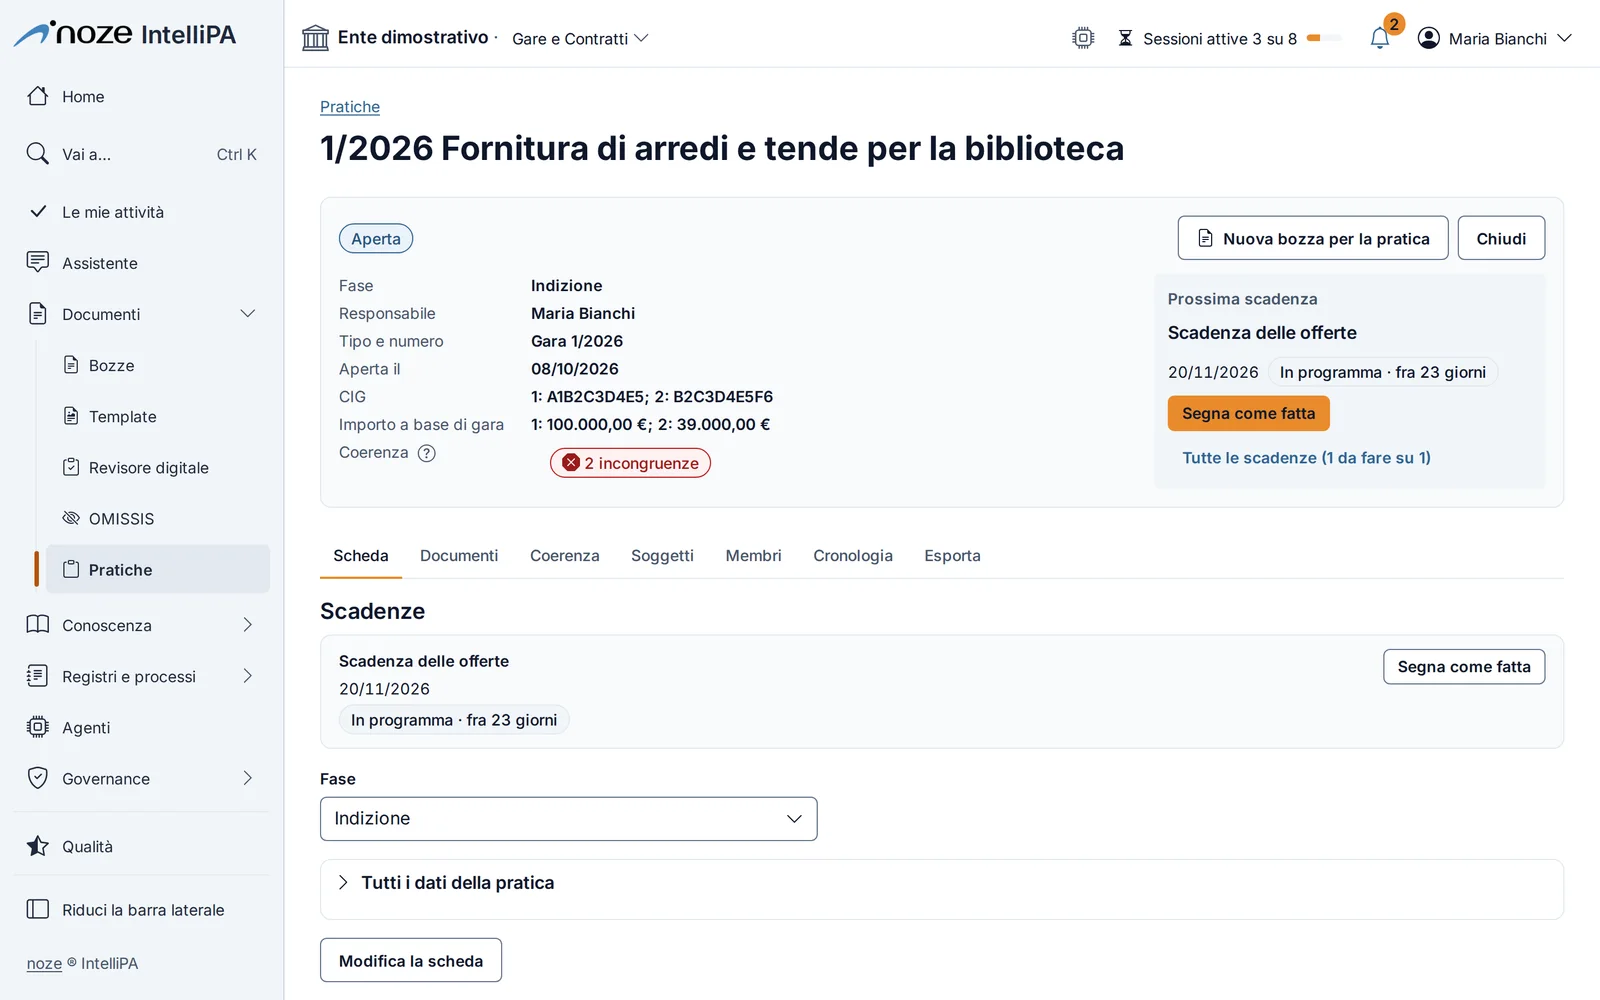Screen dimensions: 1600x1000
Task: Open Home from the sidebar
Action: [x=142, y=97]
